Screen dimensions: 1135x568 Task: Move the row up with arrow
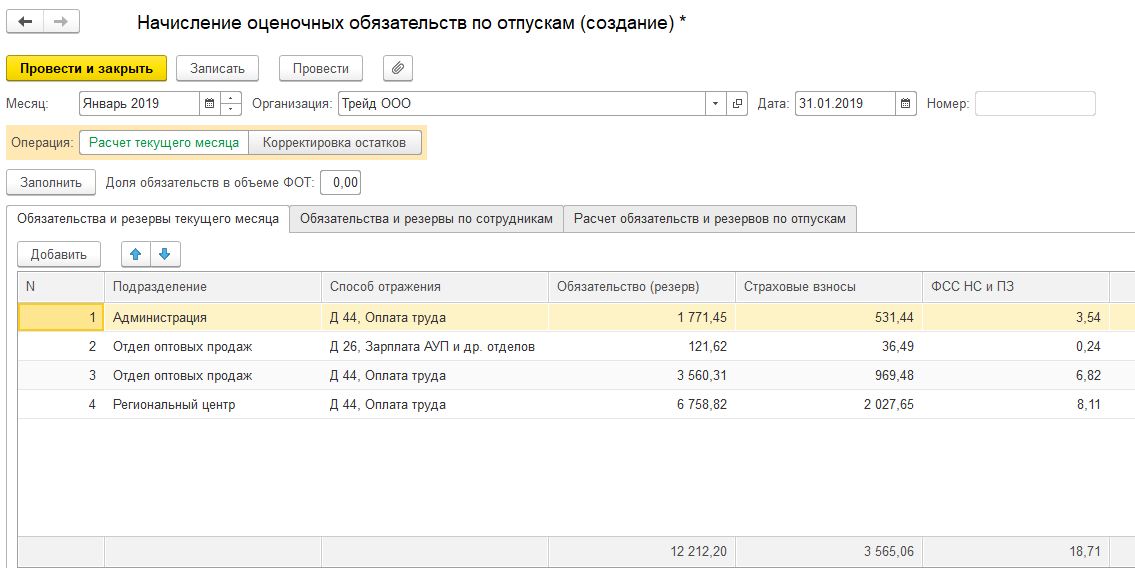click(136, 254)
